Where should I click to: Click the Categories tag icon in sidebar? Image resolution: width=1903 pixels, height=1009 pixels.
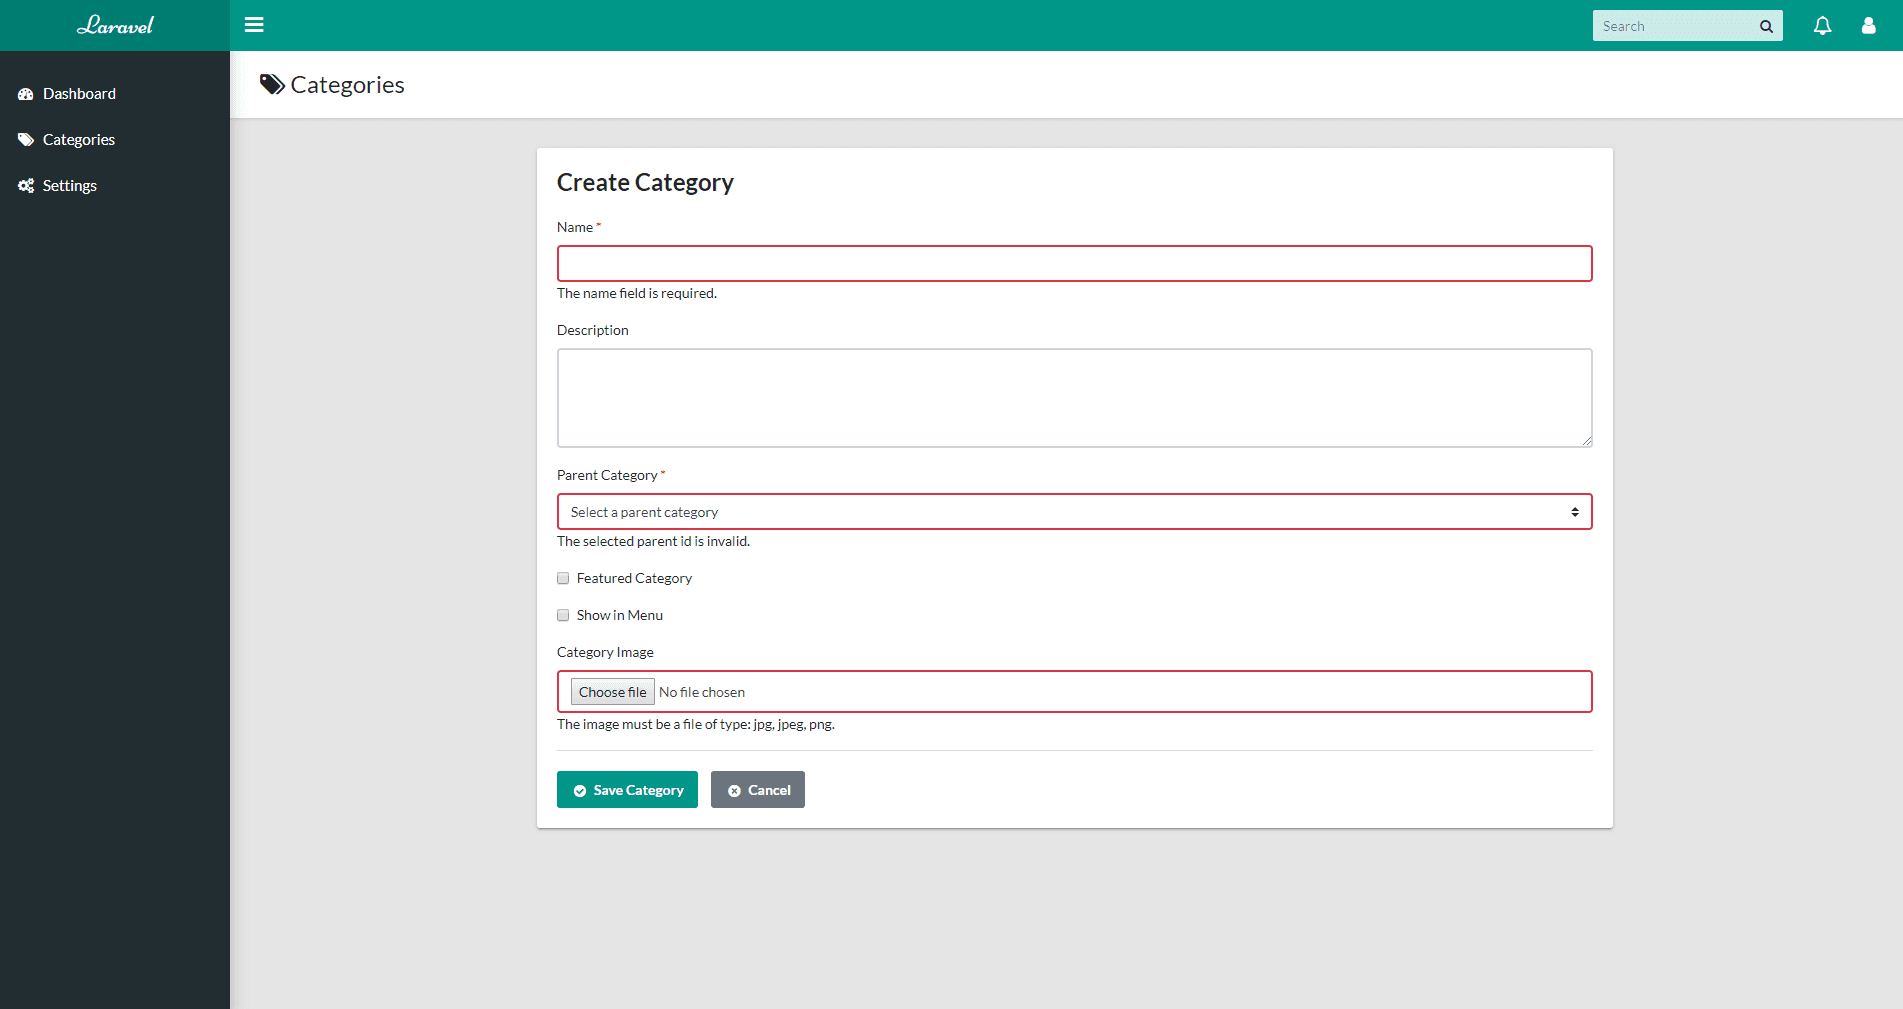click(x=25, y=139)
